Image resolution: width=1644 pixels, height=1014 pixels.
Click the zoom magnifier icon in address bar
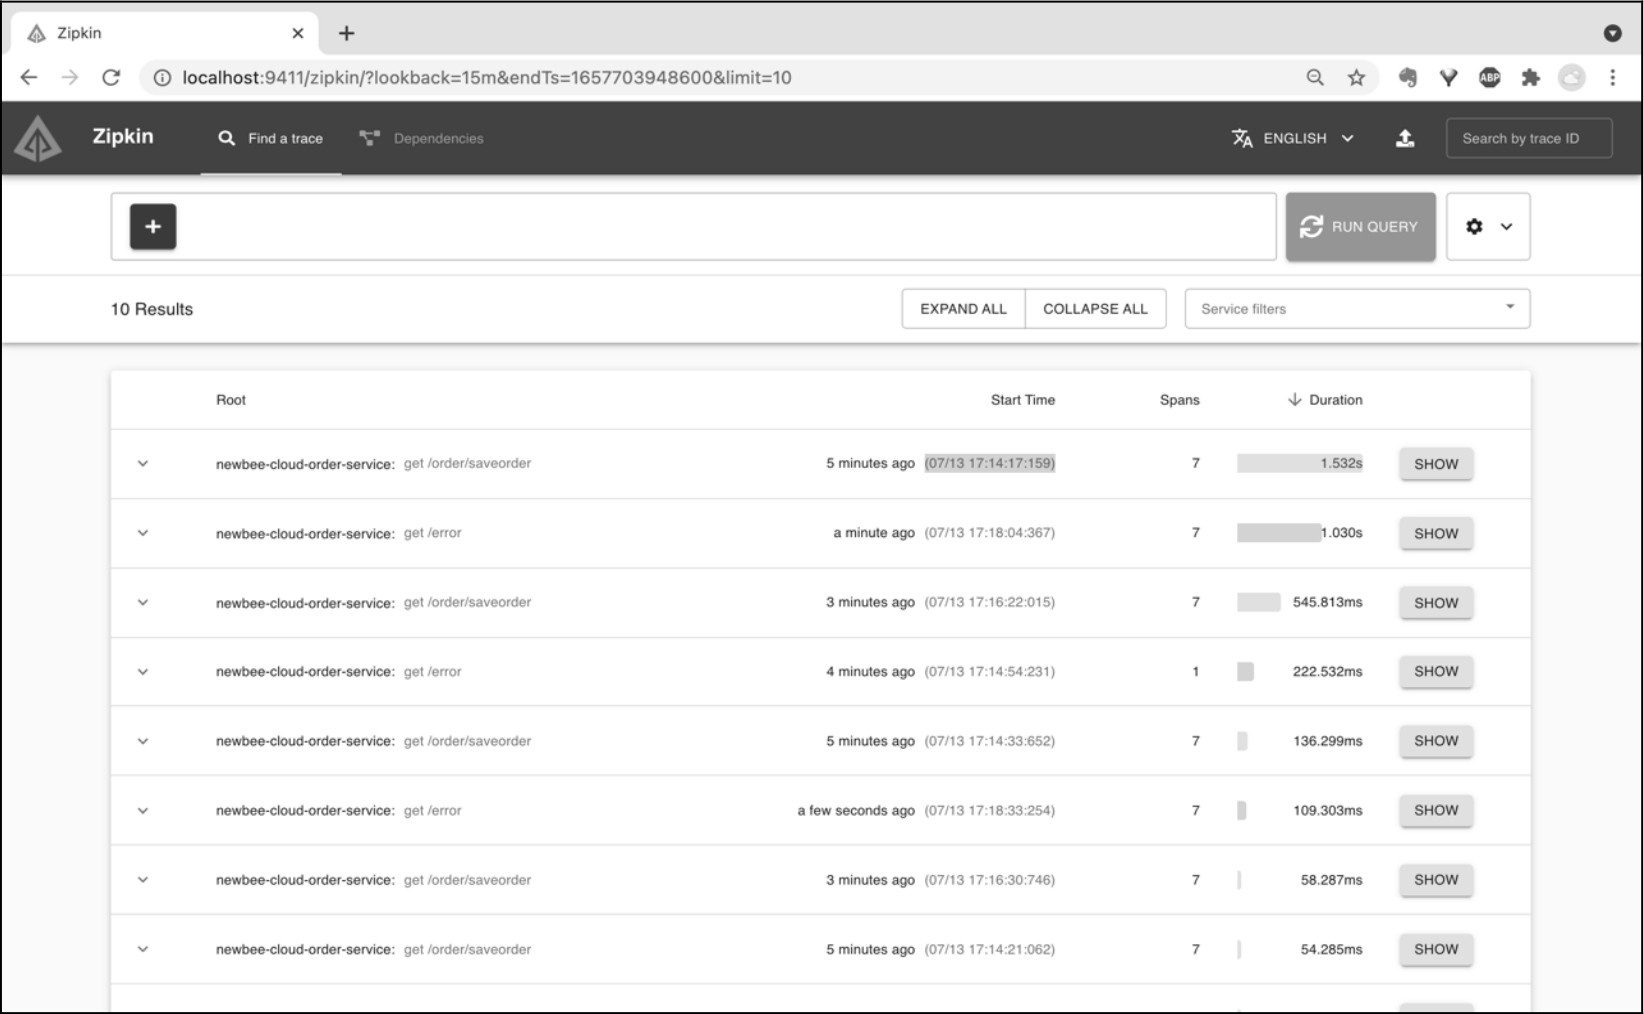pyautogui.click(x=1315, y=77)
